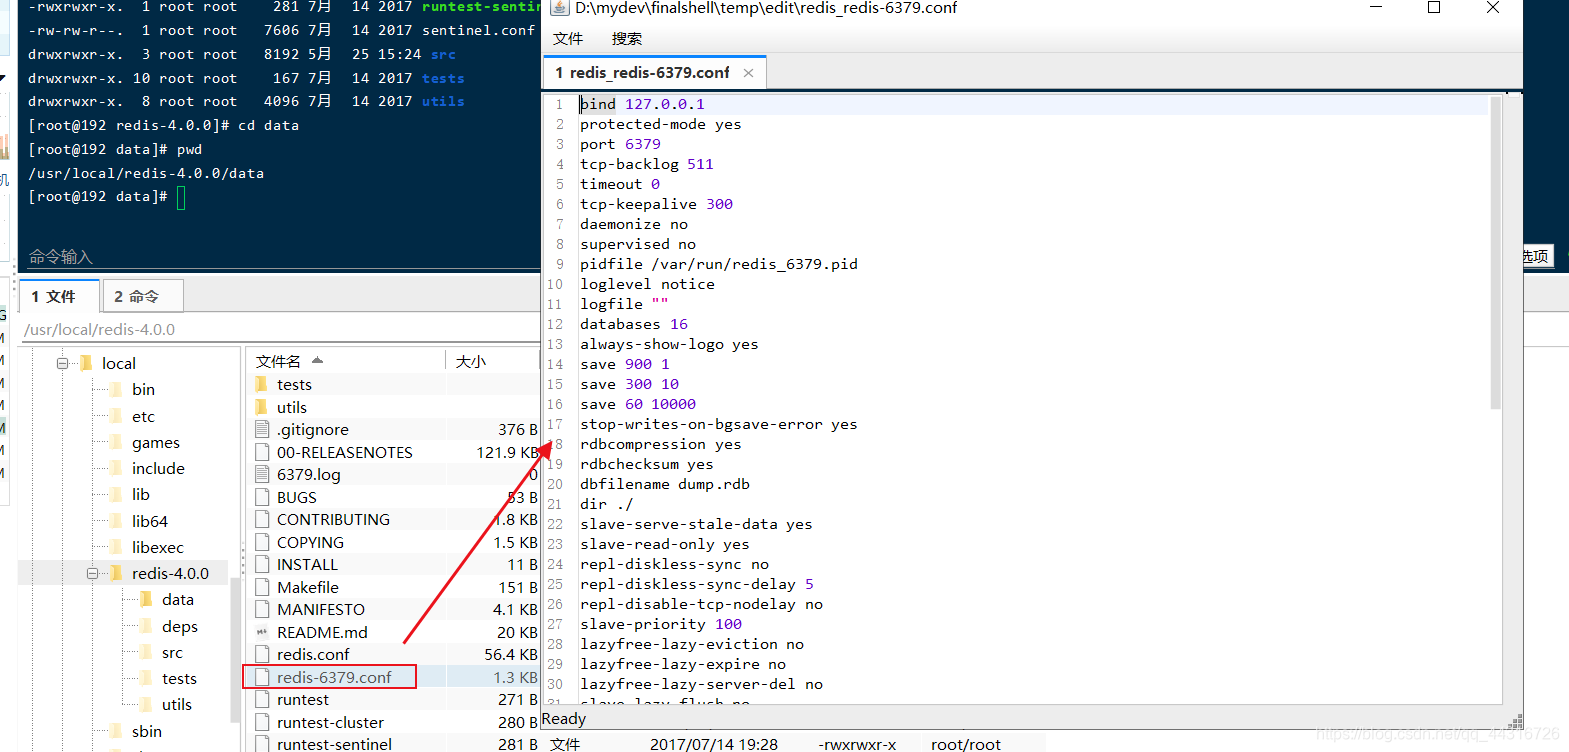Click the redis-4.0.0 folder icon in the tree
1569x752 pixels.
(x=116, y=573)
